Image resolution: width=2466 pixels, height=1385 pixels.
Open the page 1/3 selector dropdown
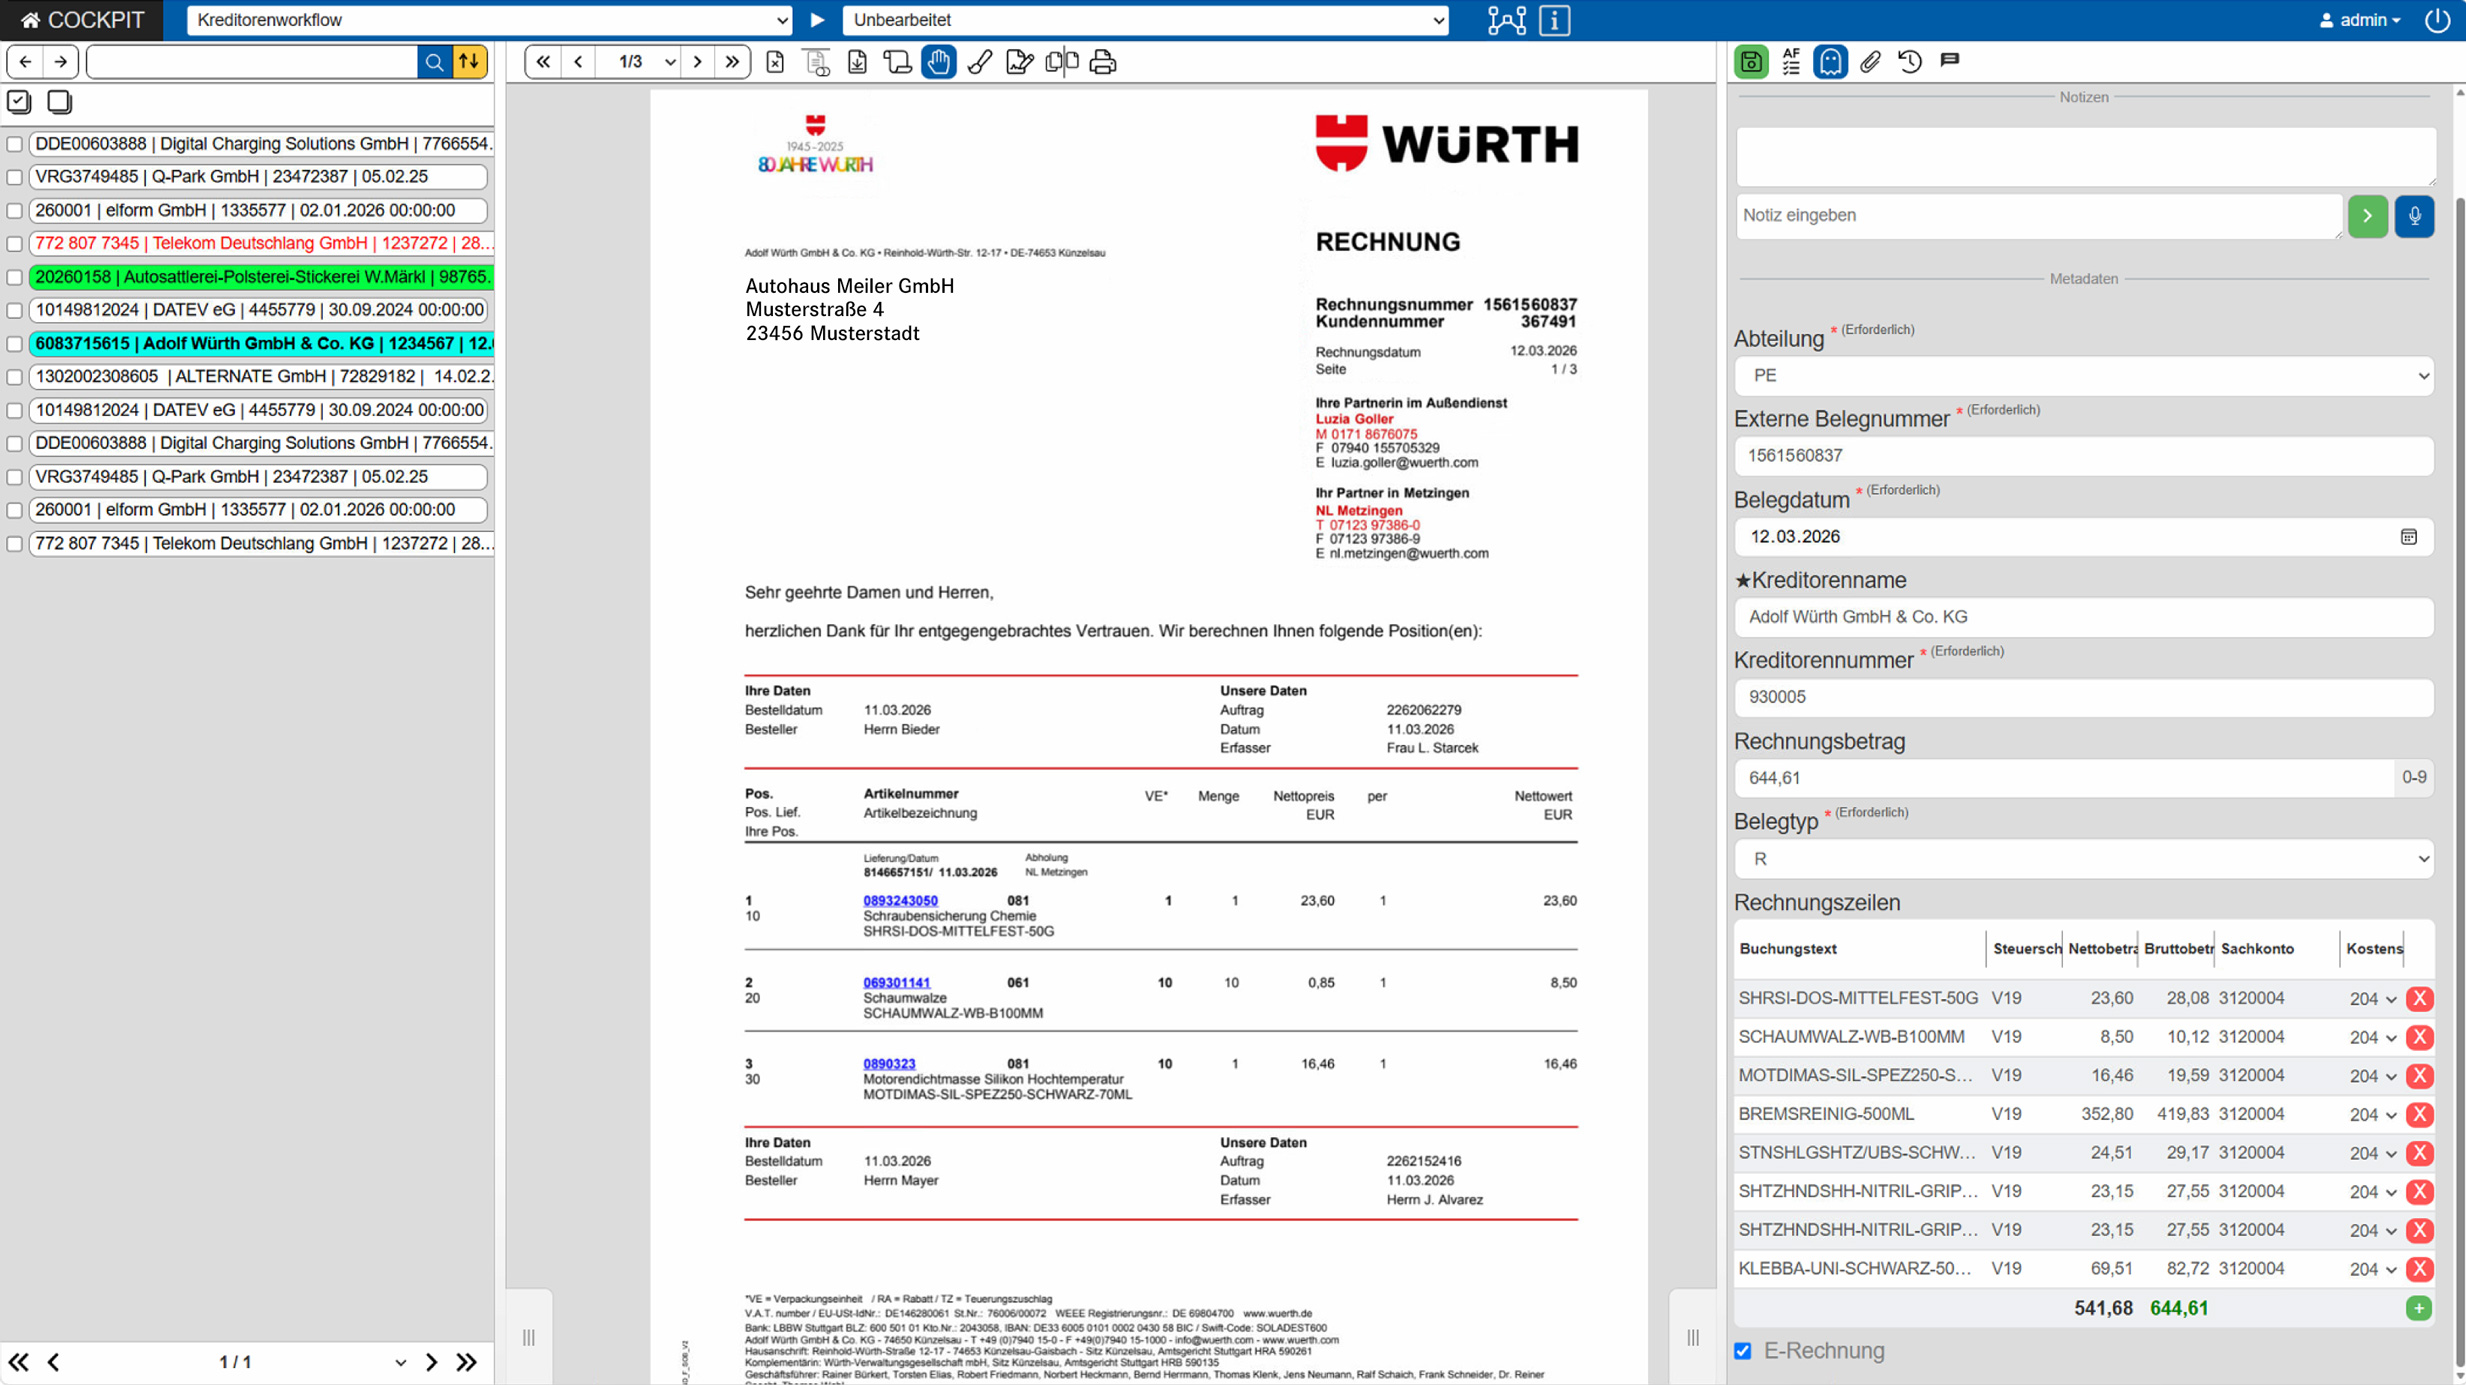pos(639,62)
